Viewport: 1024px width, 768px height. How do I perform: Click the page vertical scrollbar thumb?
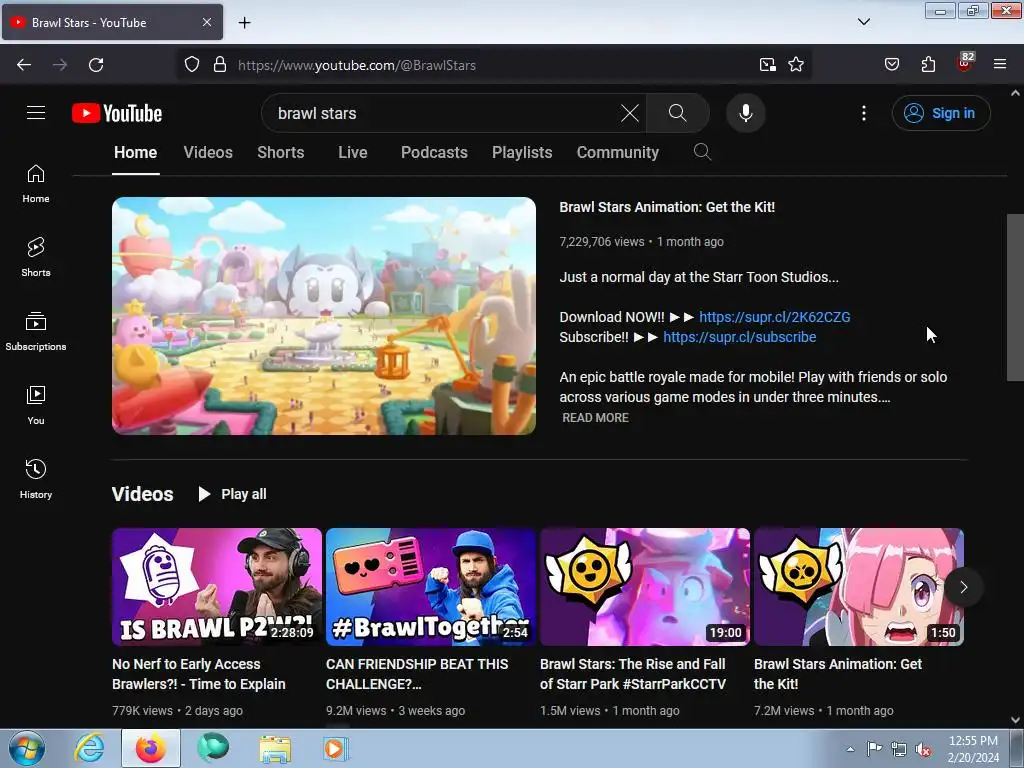[1016, 297]
